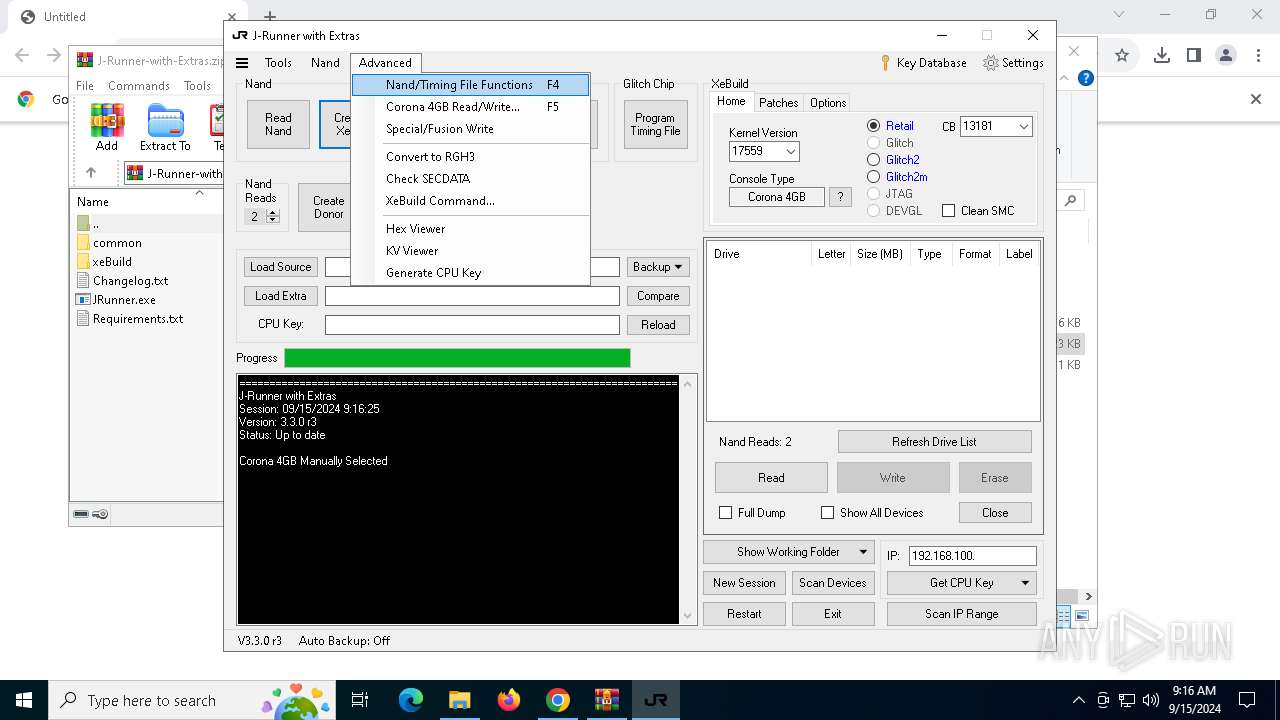Viewport: 1280px width, 720px height.
Task: Open the CB version dropdown
Action: coord(1023,127)
